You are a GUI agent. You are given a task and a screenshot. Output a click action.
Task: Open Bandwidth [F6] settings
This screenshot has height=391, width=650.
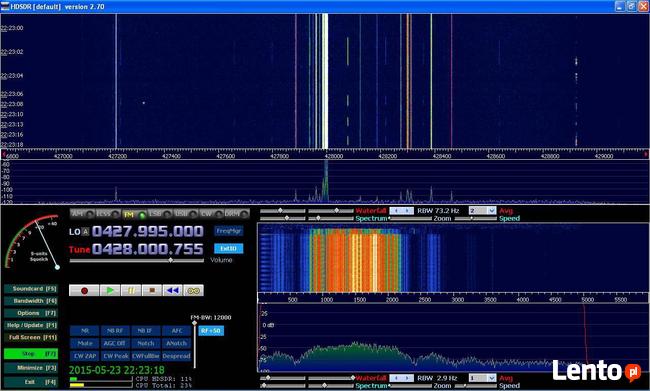[31, 301]
